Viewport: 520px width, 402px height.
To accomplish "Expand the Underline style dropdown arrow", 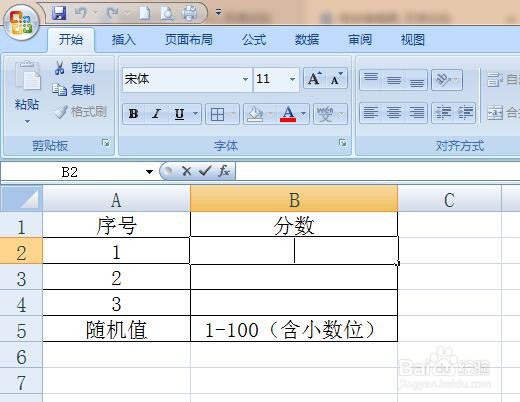I will [x=196, y=114].
